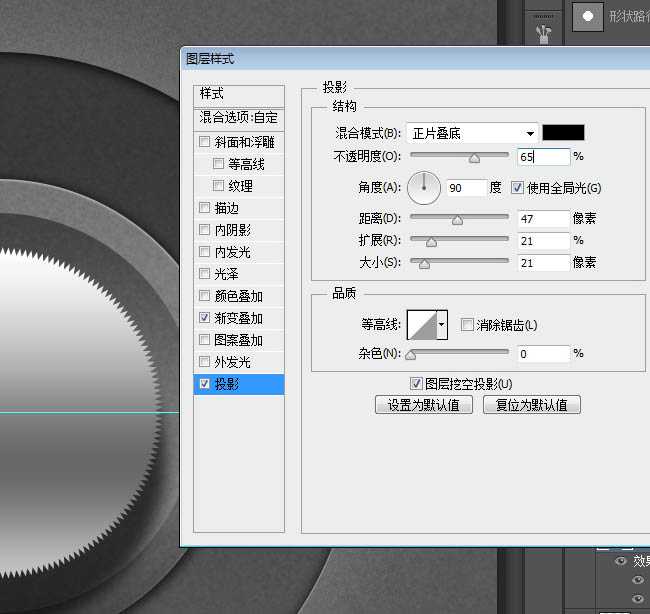Click the 设置为默认值 button
650x614 pixels.
(x=424, y=405)
